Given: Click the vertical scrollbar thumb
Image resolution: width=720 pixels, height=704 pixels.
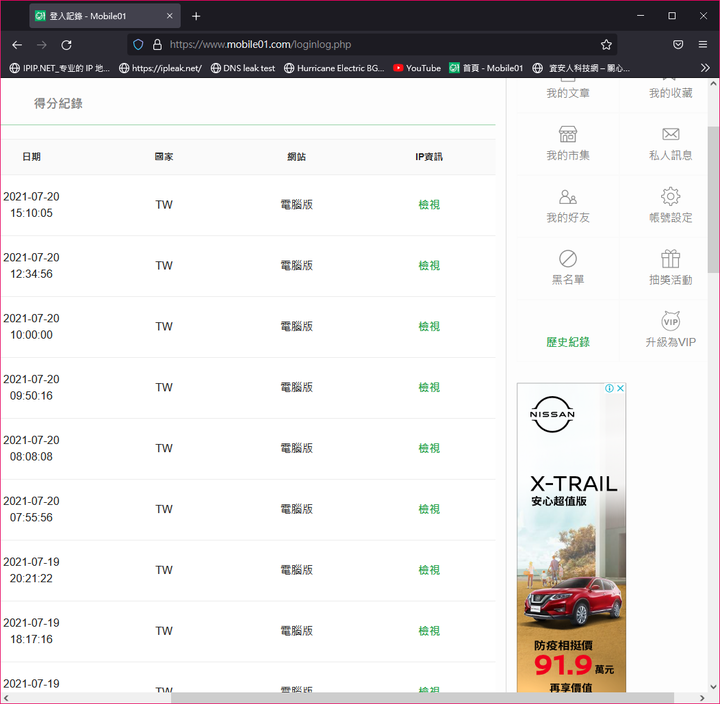Looking at the screenshot, I should click(714, 200).
